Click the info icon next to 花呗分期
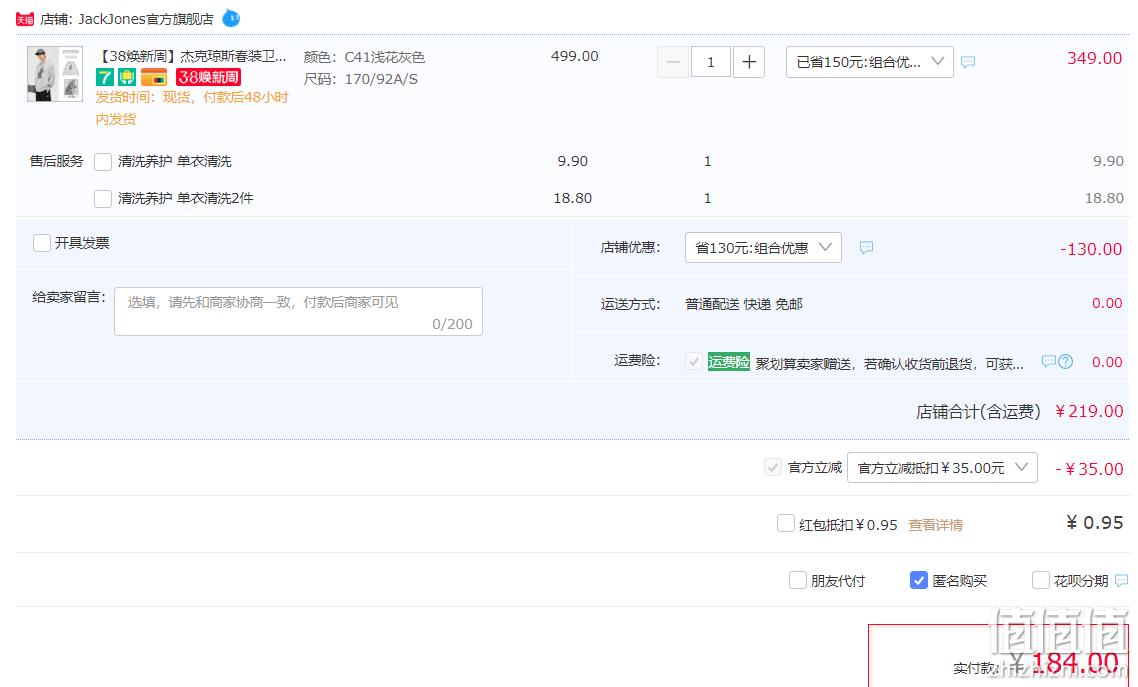 pyautogui.click(x=1121, y=580)
